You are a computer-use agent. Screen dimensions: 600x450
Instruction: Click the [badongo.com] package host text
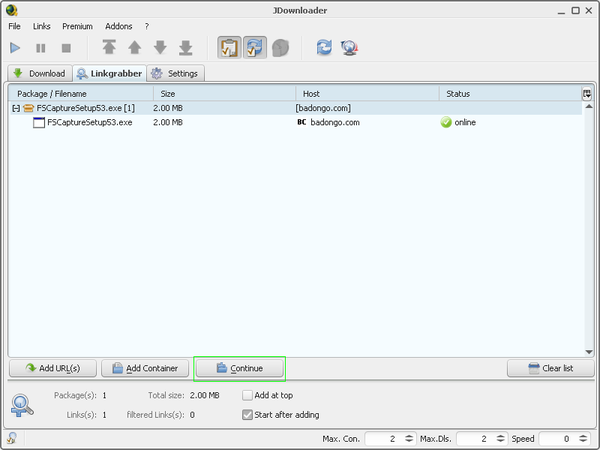[323, 108]
